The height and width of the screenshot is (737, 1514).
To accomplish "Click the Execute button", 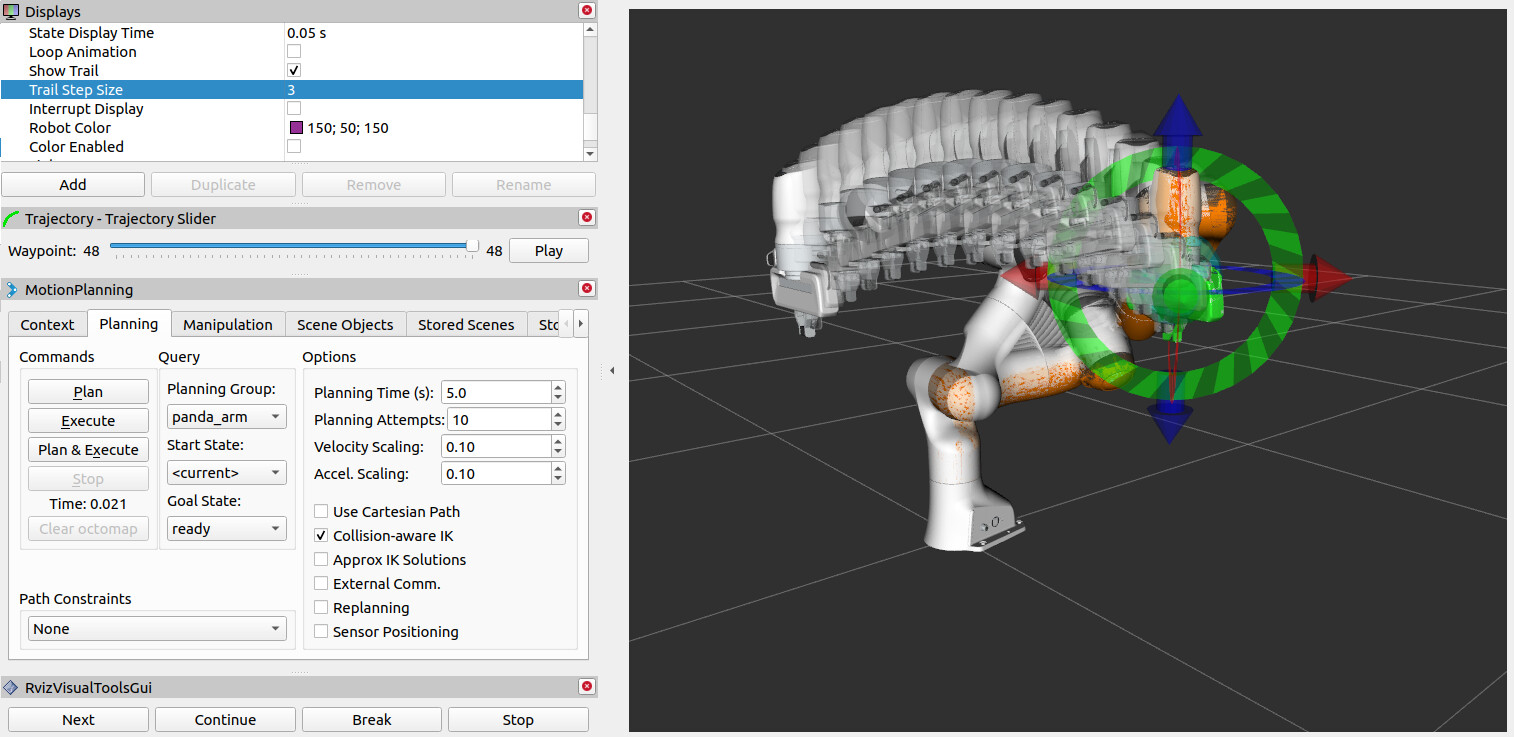I will (88, 421).
